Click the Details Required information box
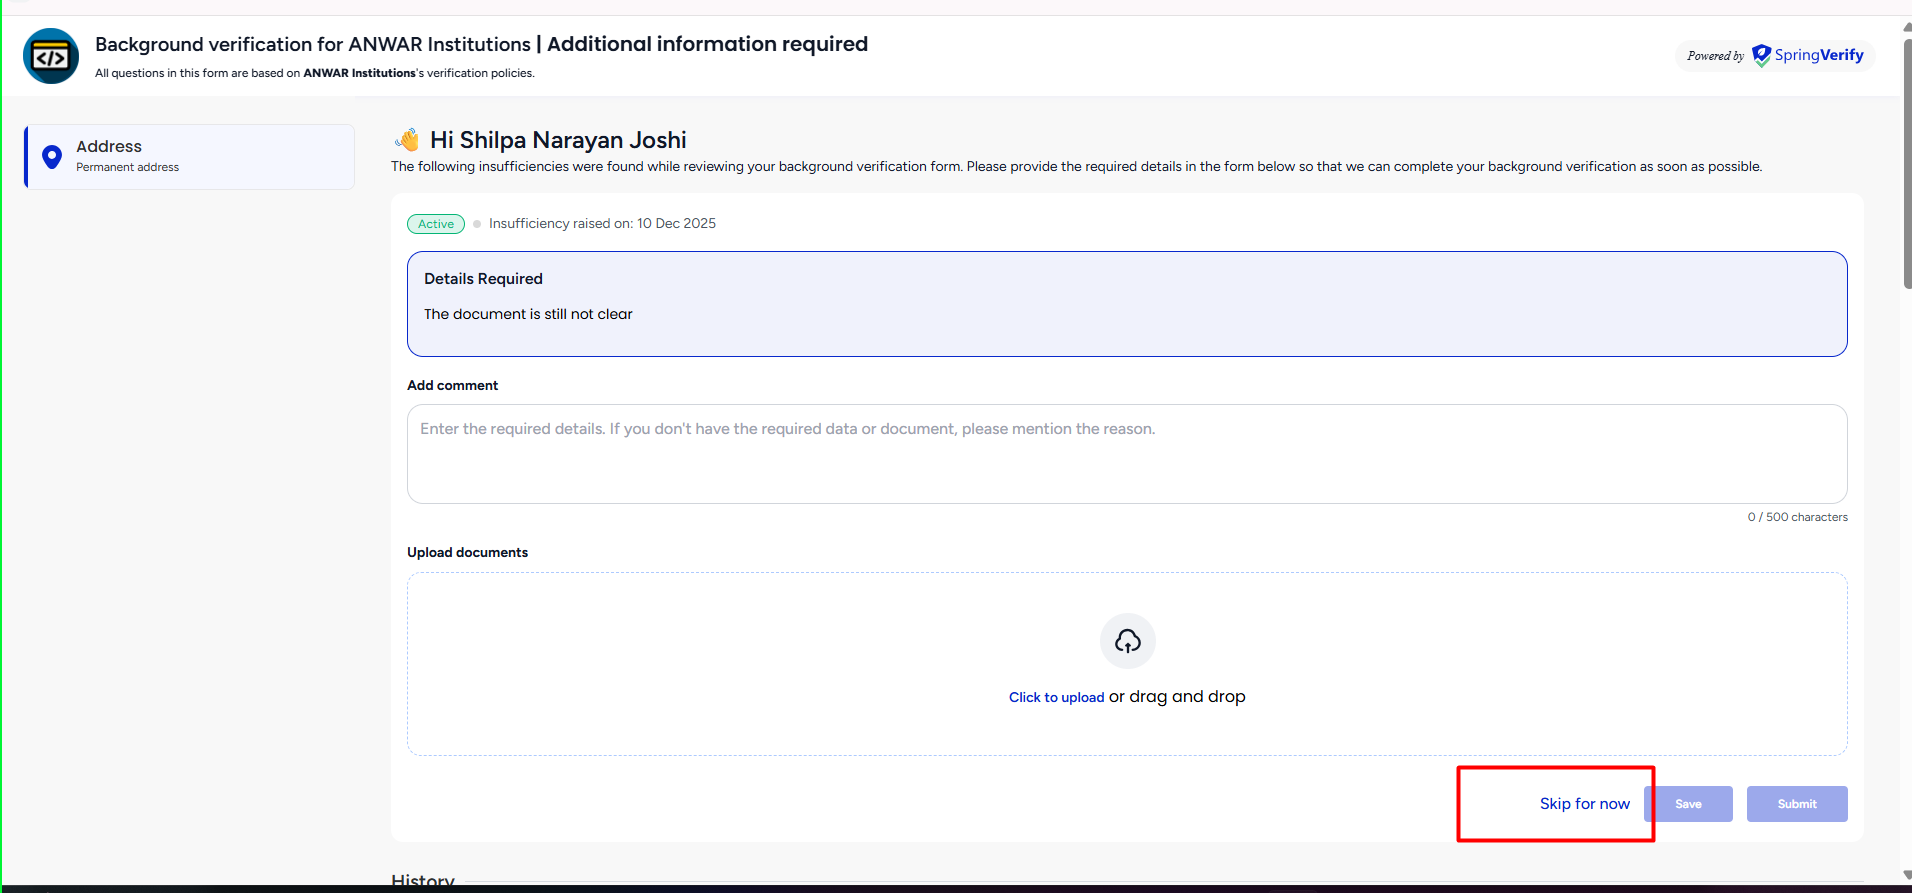Viewport: 1912px width, 893px height. click(x=1126, y=304)
